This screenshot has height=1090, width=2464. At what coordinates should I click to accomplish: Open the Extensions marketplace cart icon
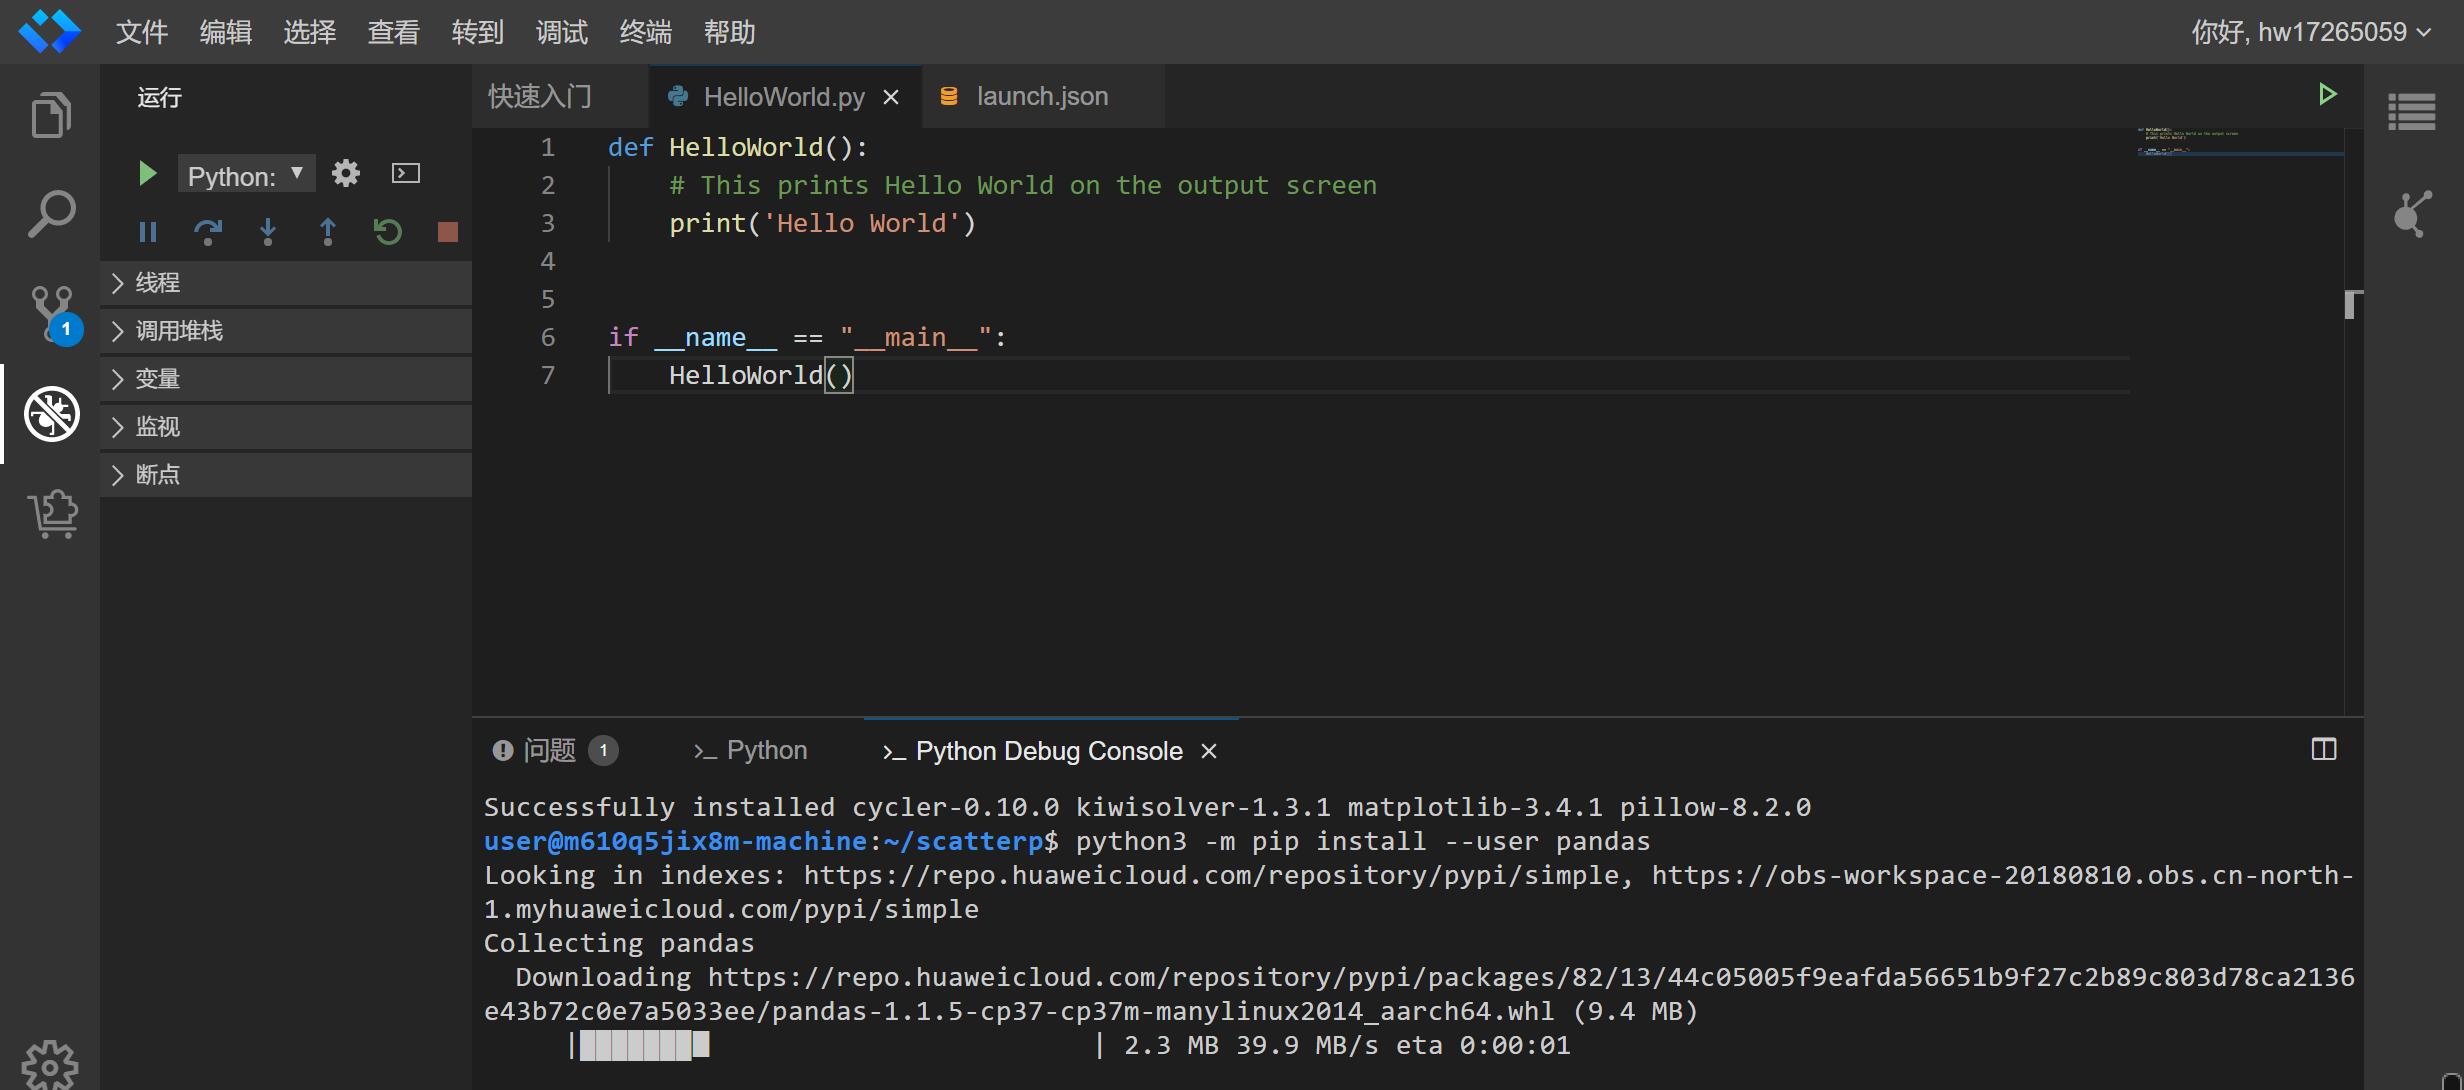pos(52,514)
